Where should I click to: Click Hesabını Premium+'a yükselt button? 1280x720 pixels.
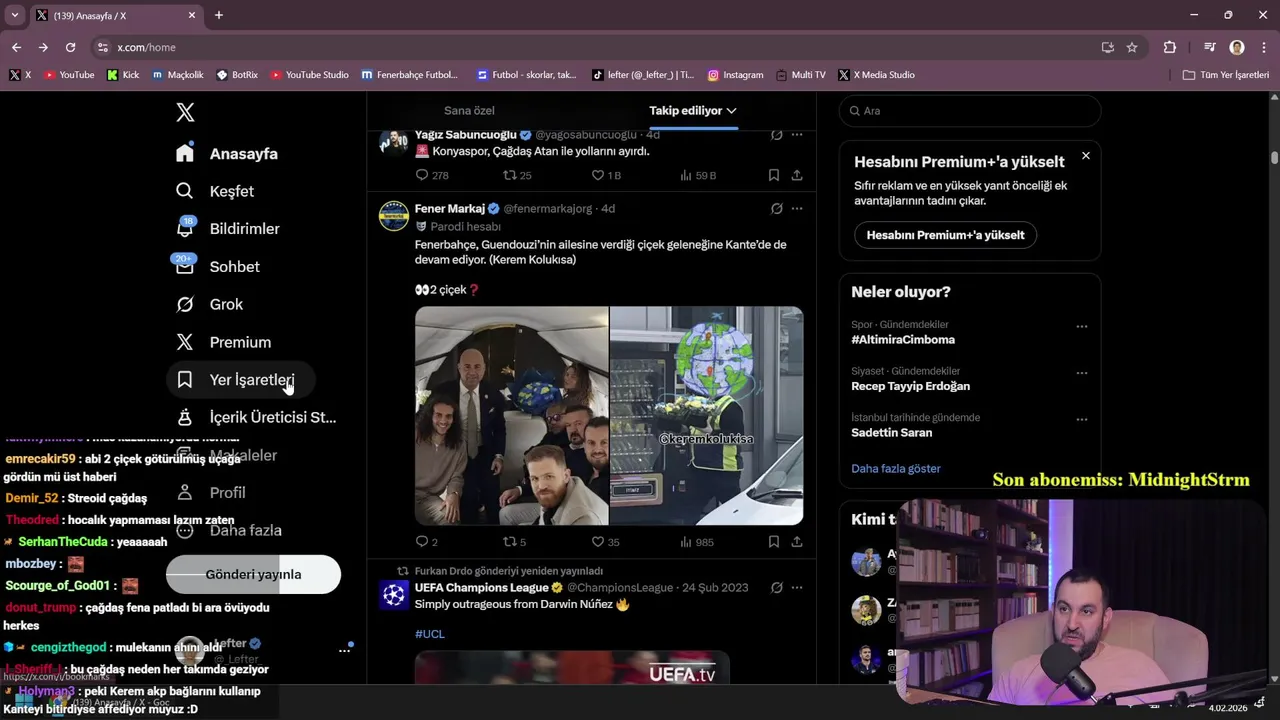[x=945, y=235]
